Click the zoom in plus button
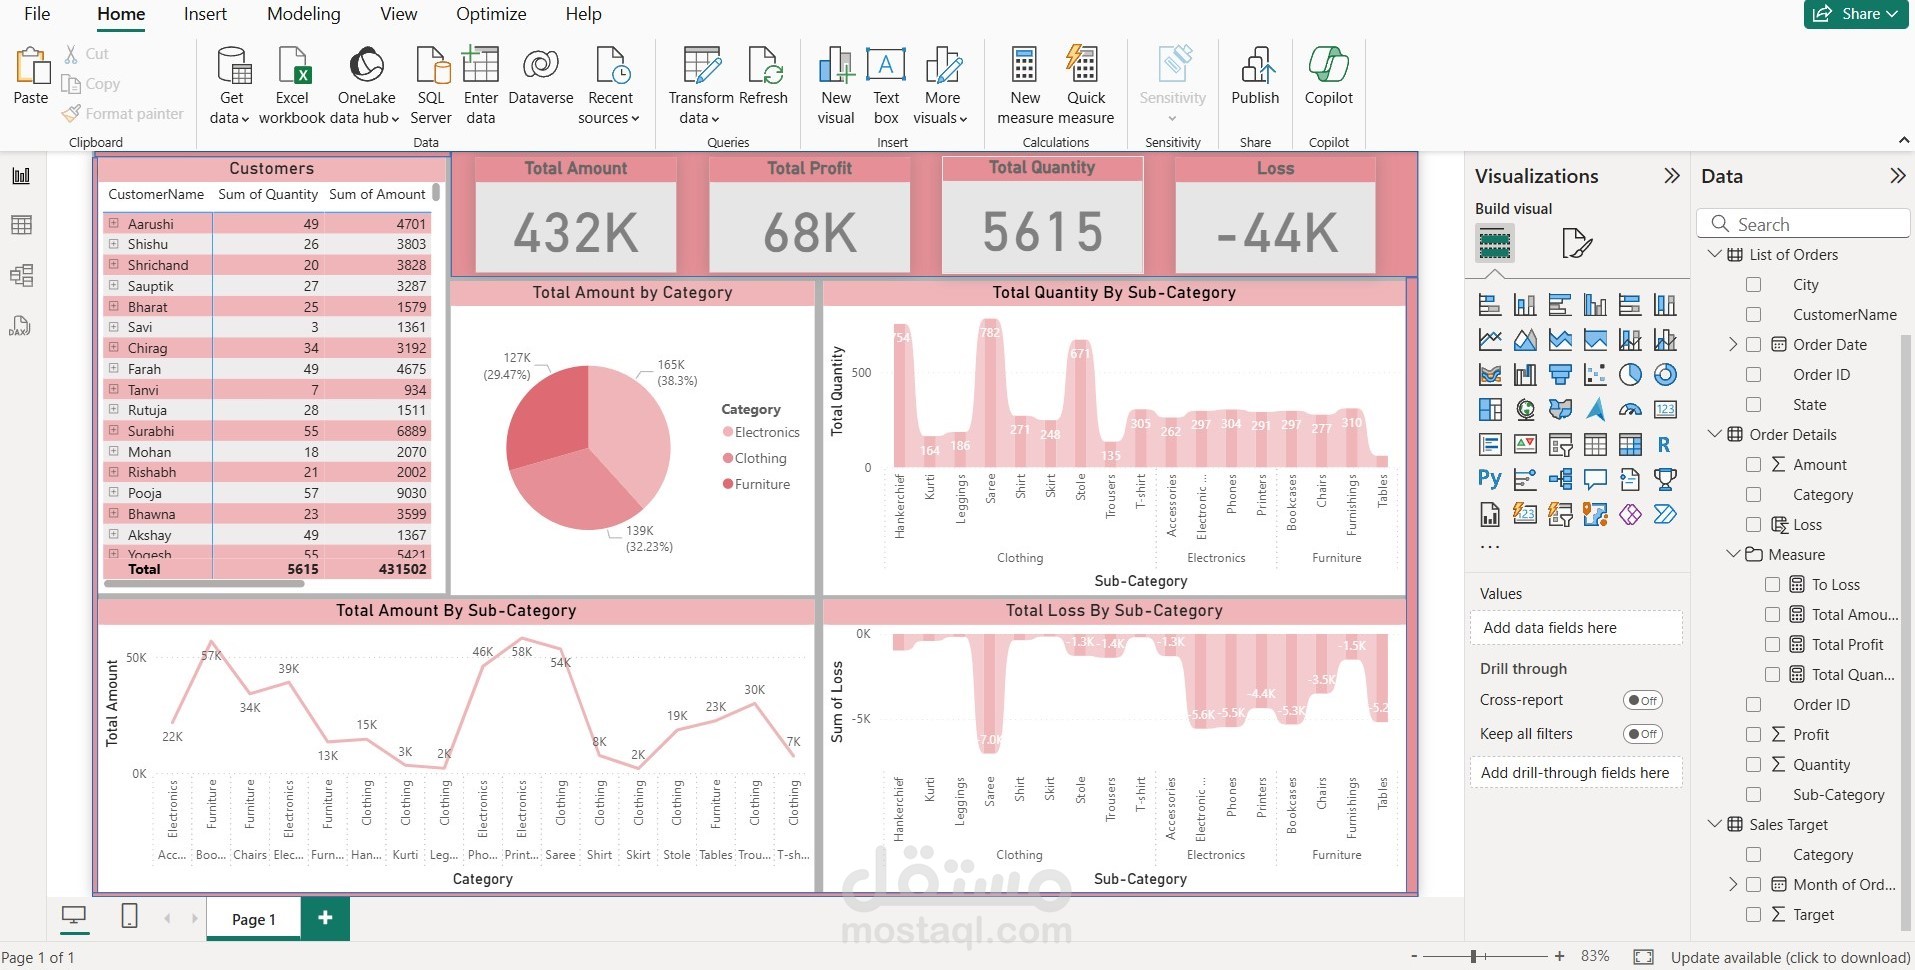1915x970 pixels. [1559, 957]
